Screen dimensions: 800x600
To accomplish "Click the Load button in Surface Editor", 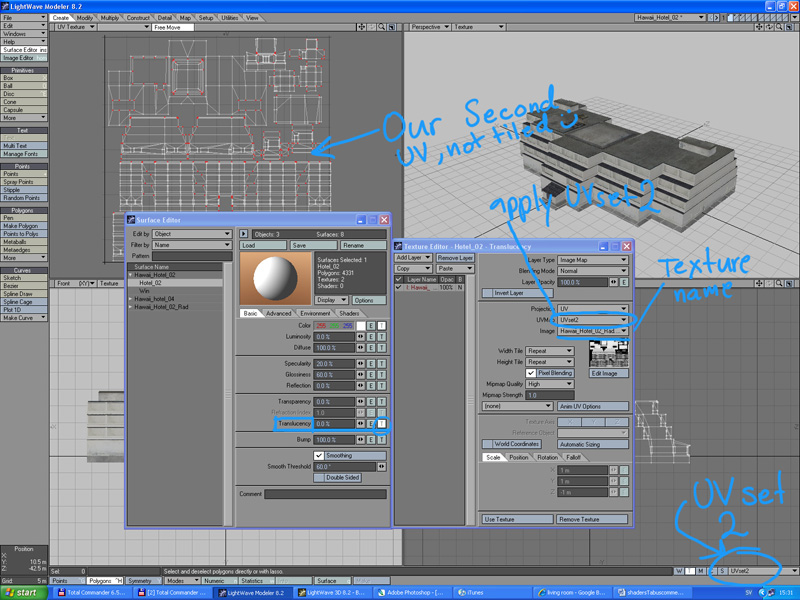I will [x=263, y=245].
